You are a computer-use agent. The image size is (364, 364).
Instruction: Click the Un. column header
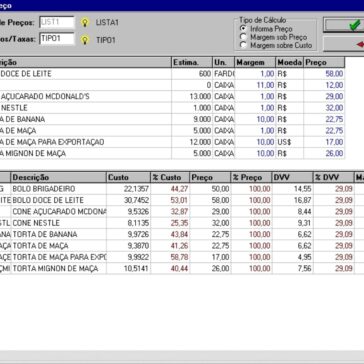(224, 62)
